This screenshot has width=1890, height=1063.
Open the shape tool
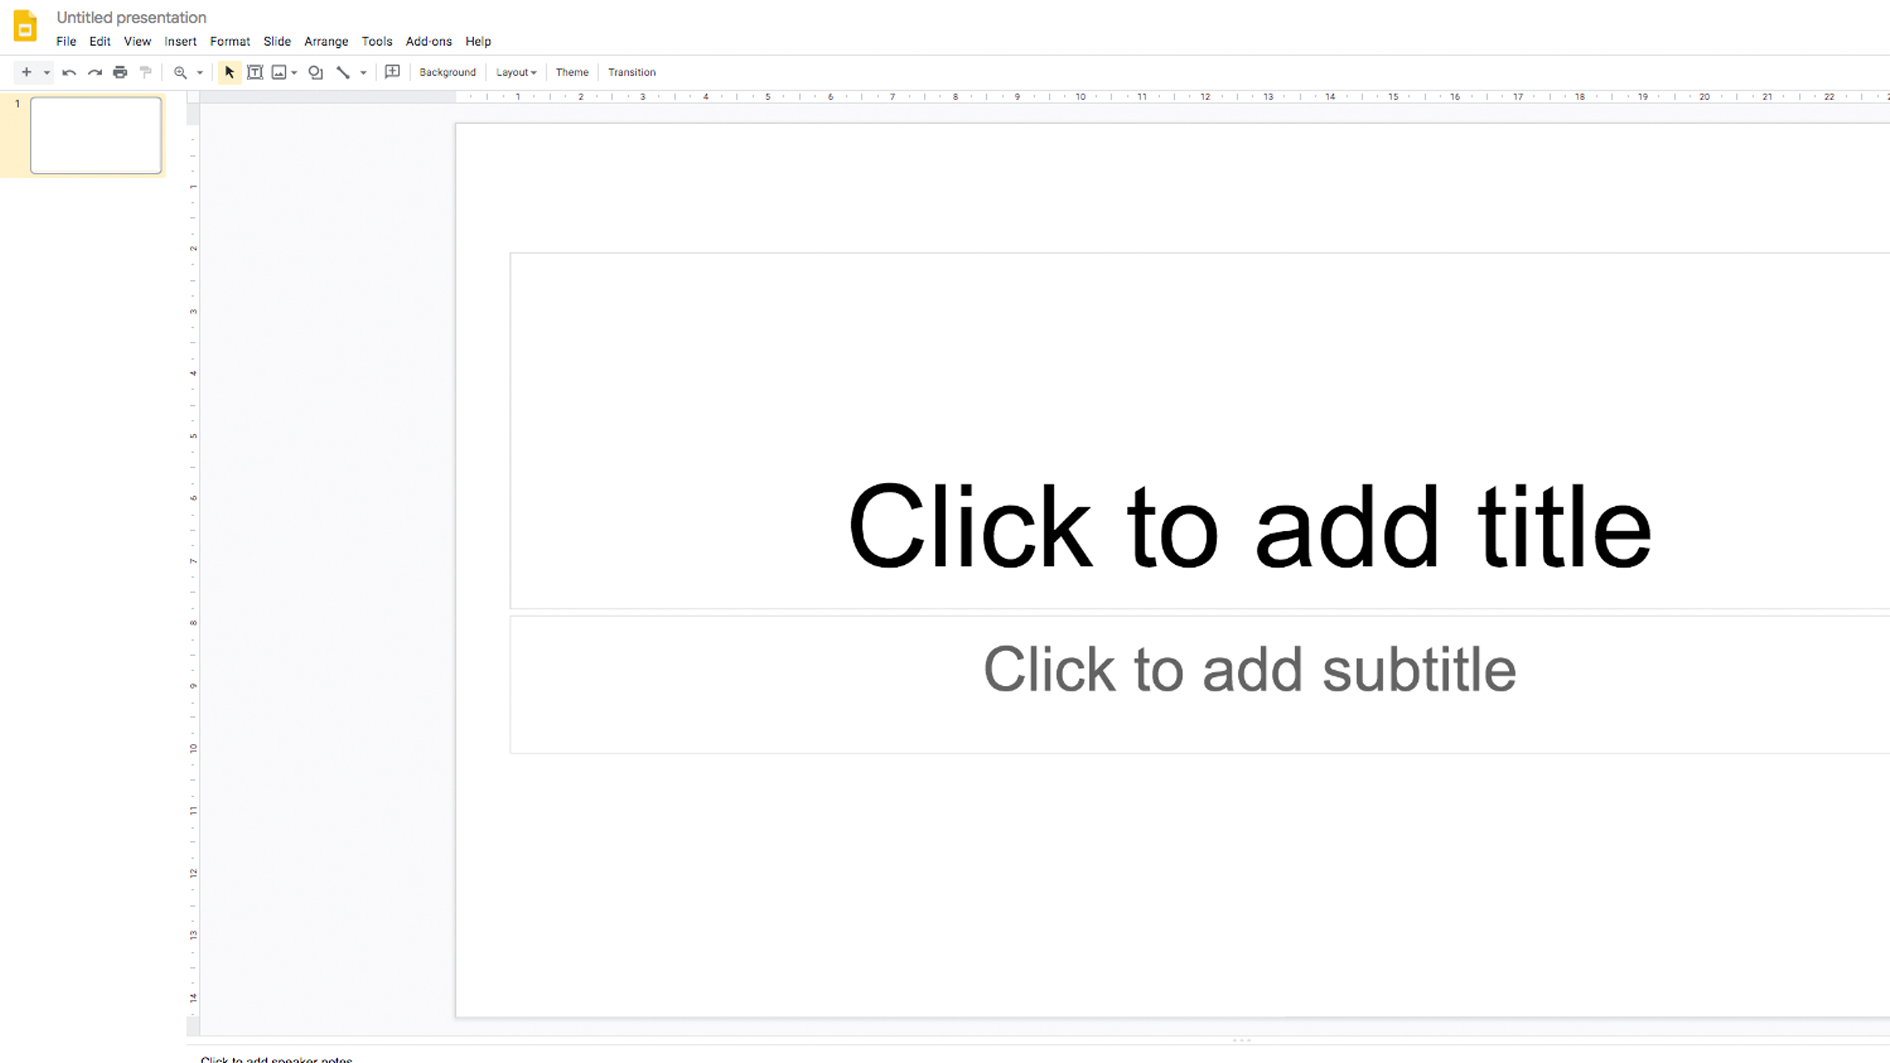(316, 72)
